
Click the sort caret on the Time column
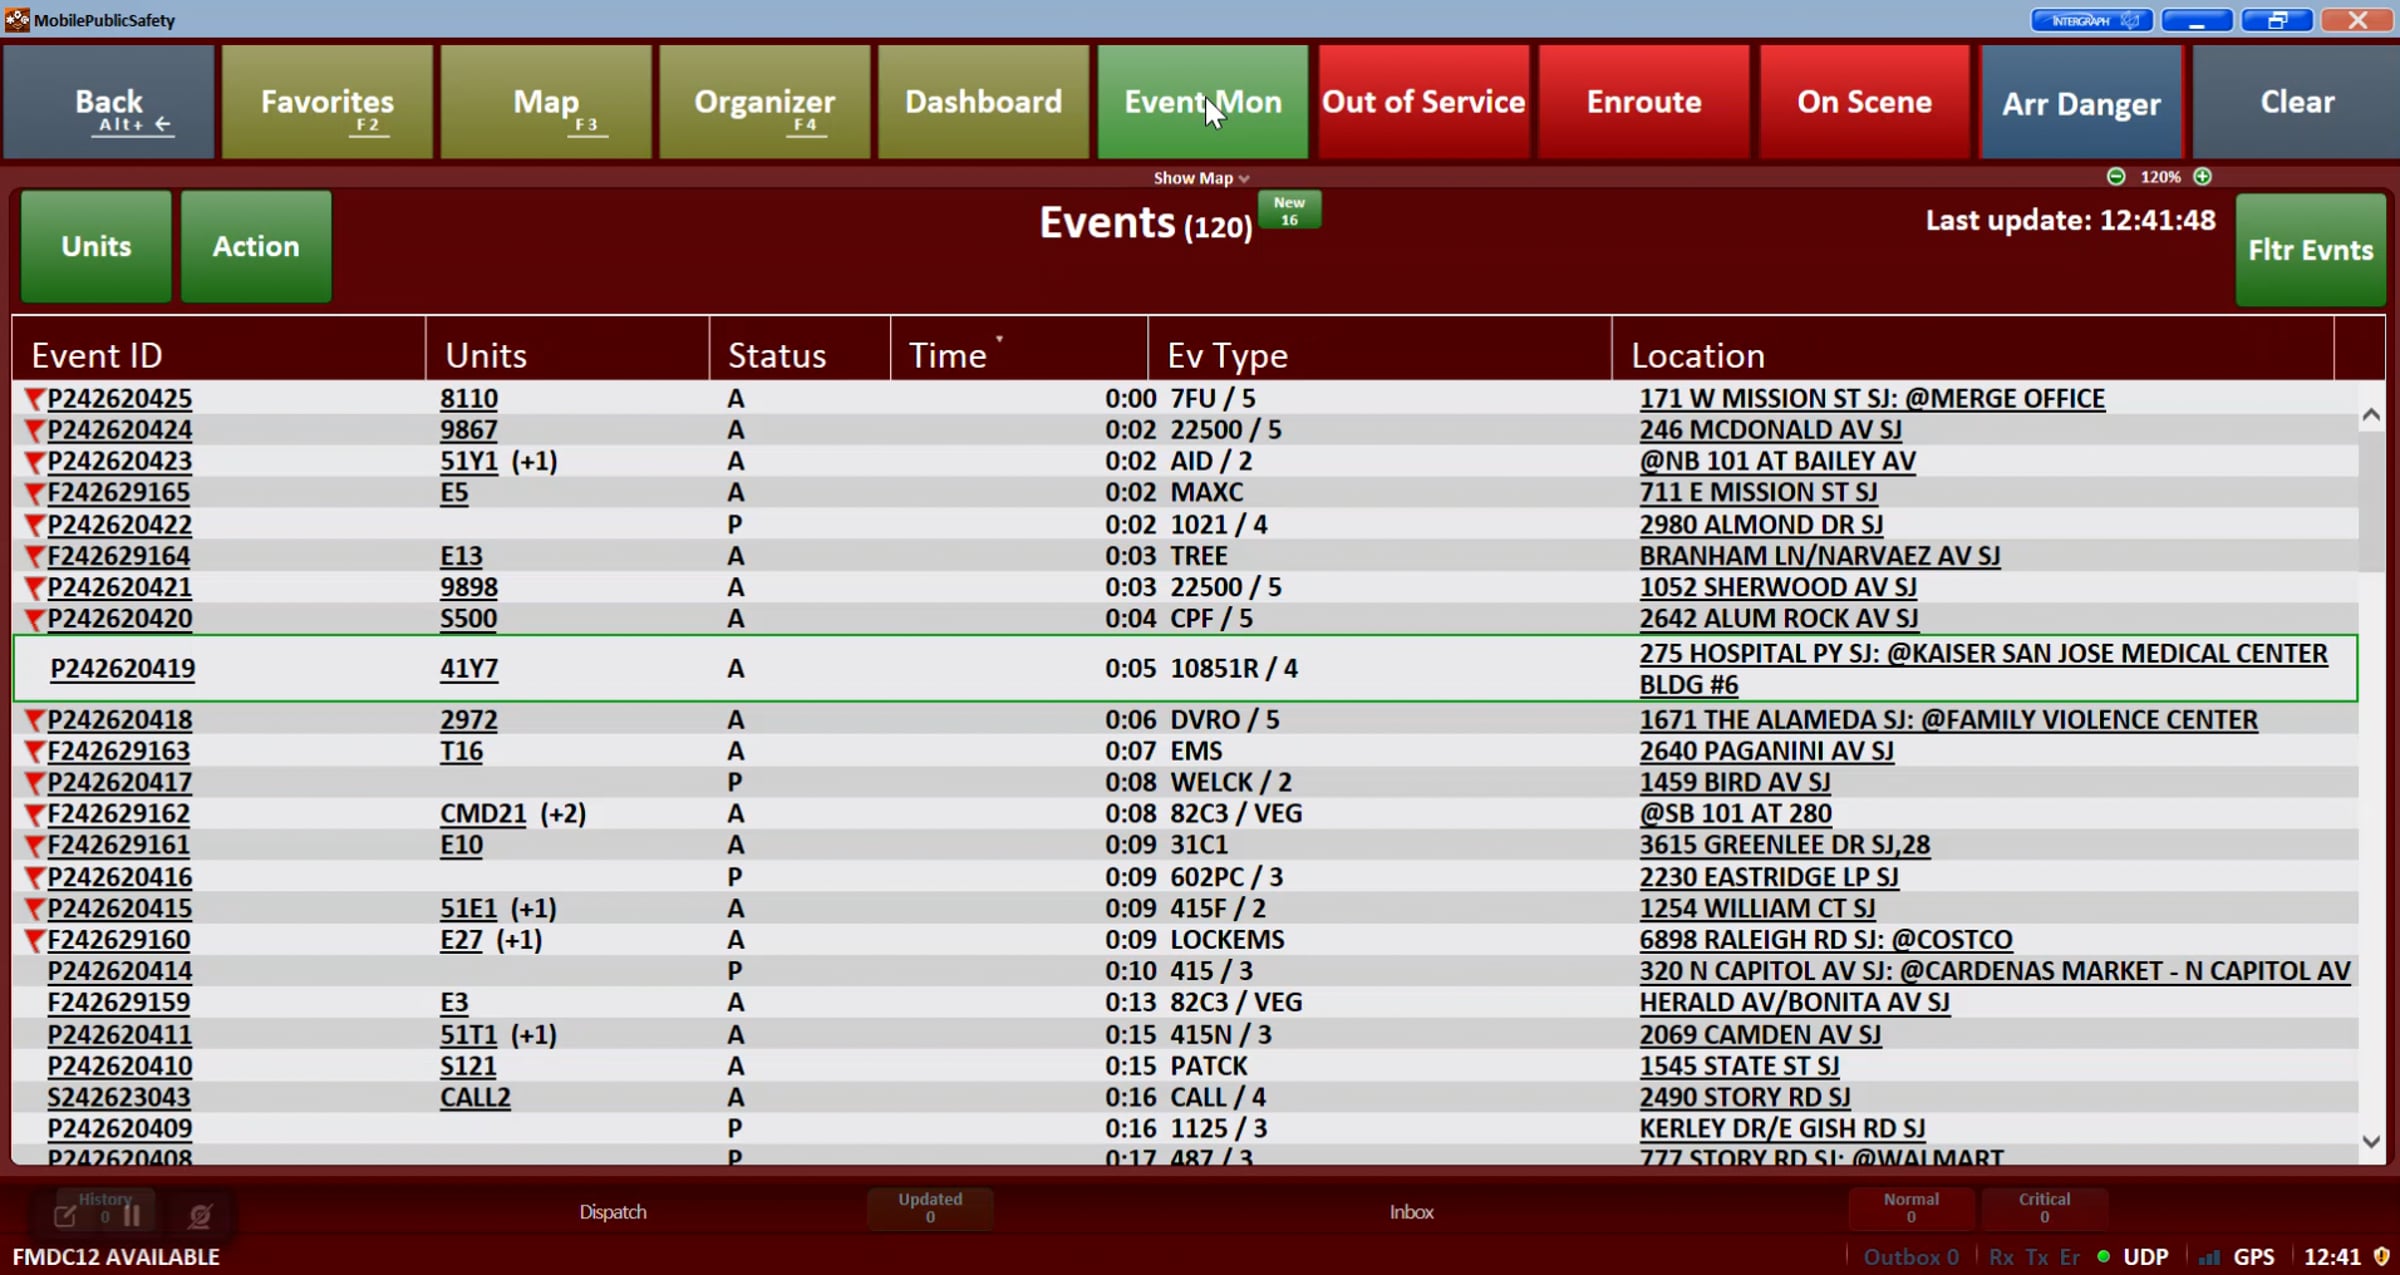click(999, 339)
